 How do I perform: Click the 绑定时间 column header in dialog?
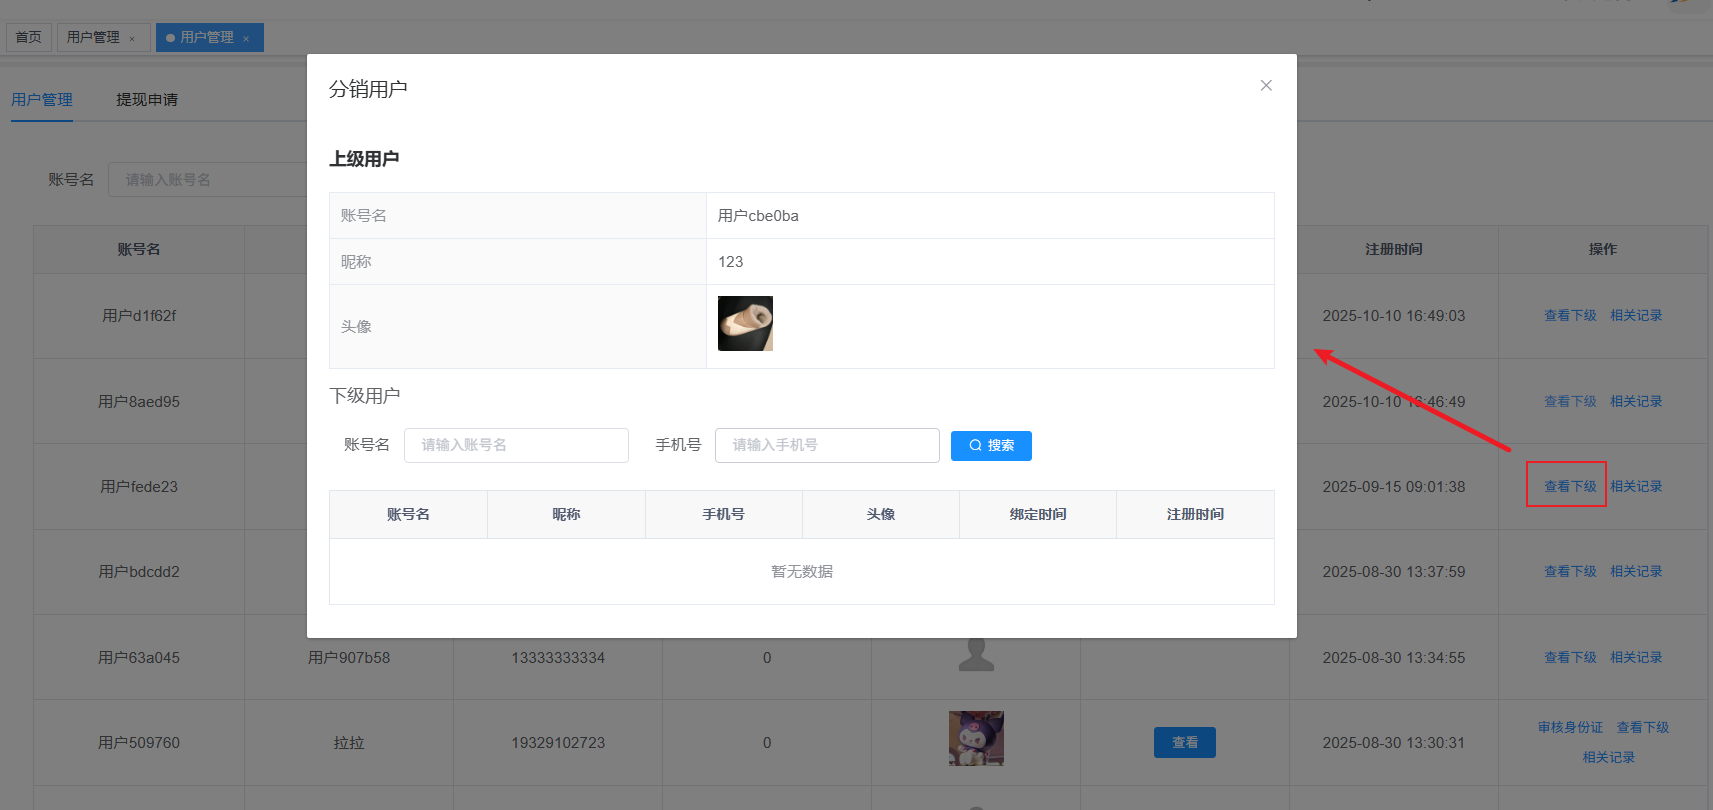[1038, 515]
